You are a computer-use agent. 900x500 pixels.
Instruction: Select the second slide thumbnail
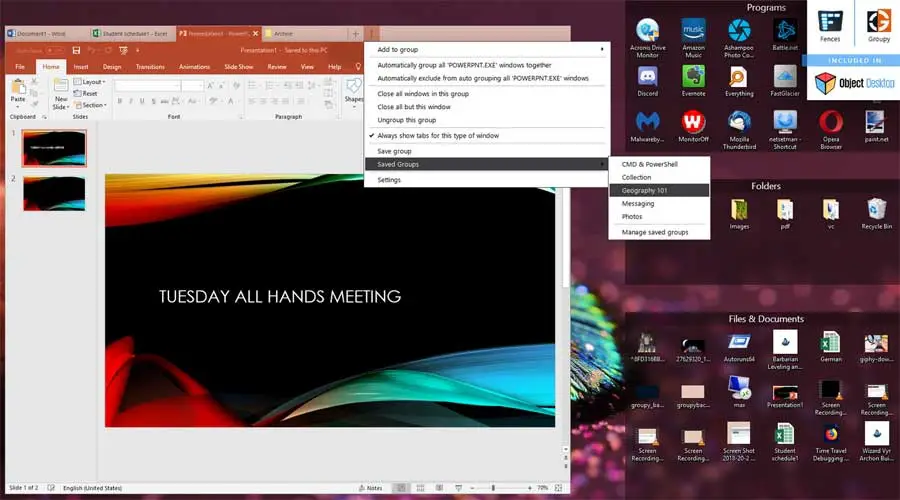click(54, 193)
